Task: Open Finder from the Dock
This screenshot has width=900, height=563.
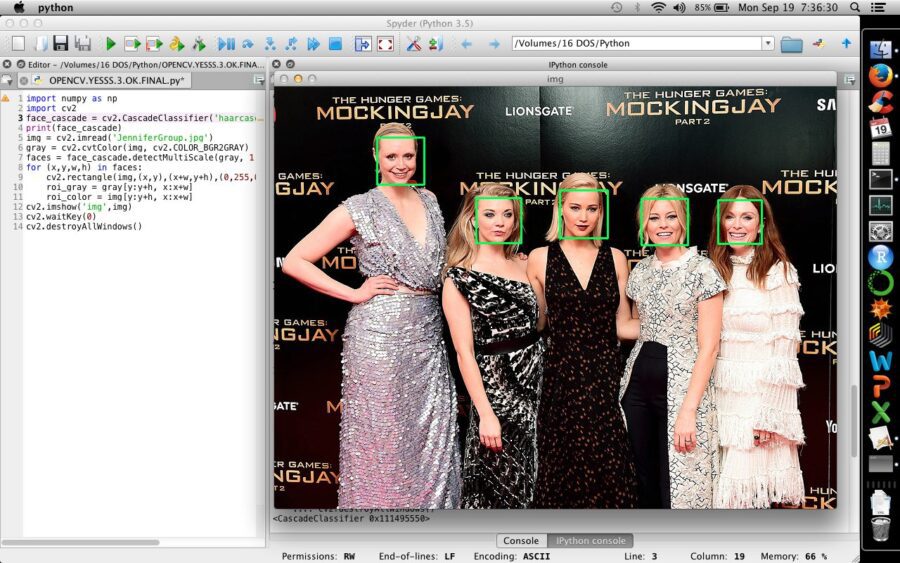Action: click(880, 49)
